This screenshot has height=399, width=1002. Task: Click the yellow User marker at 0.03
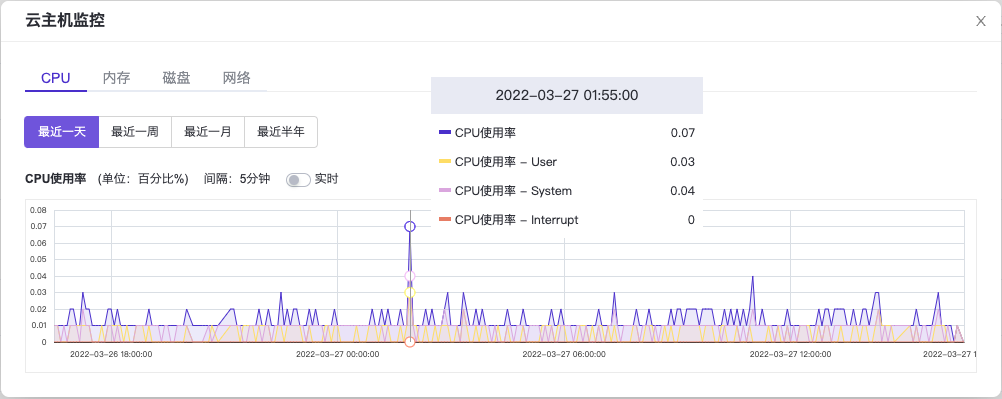[x=410, y=292]
